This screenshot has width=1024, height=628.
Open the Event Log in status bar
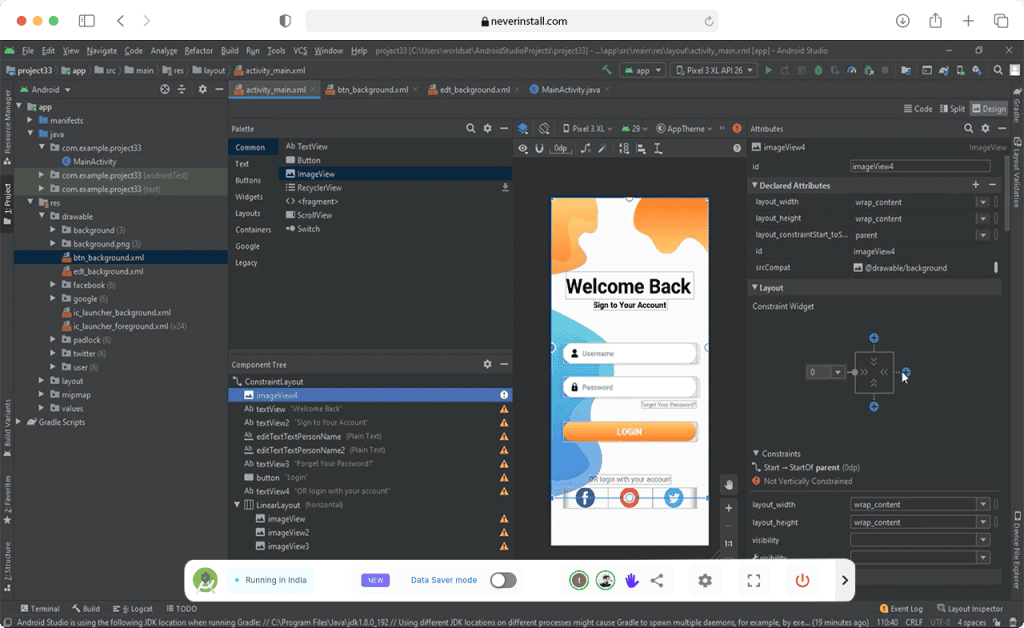pyautogui.click(x=905, y=608)
